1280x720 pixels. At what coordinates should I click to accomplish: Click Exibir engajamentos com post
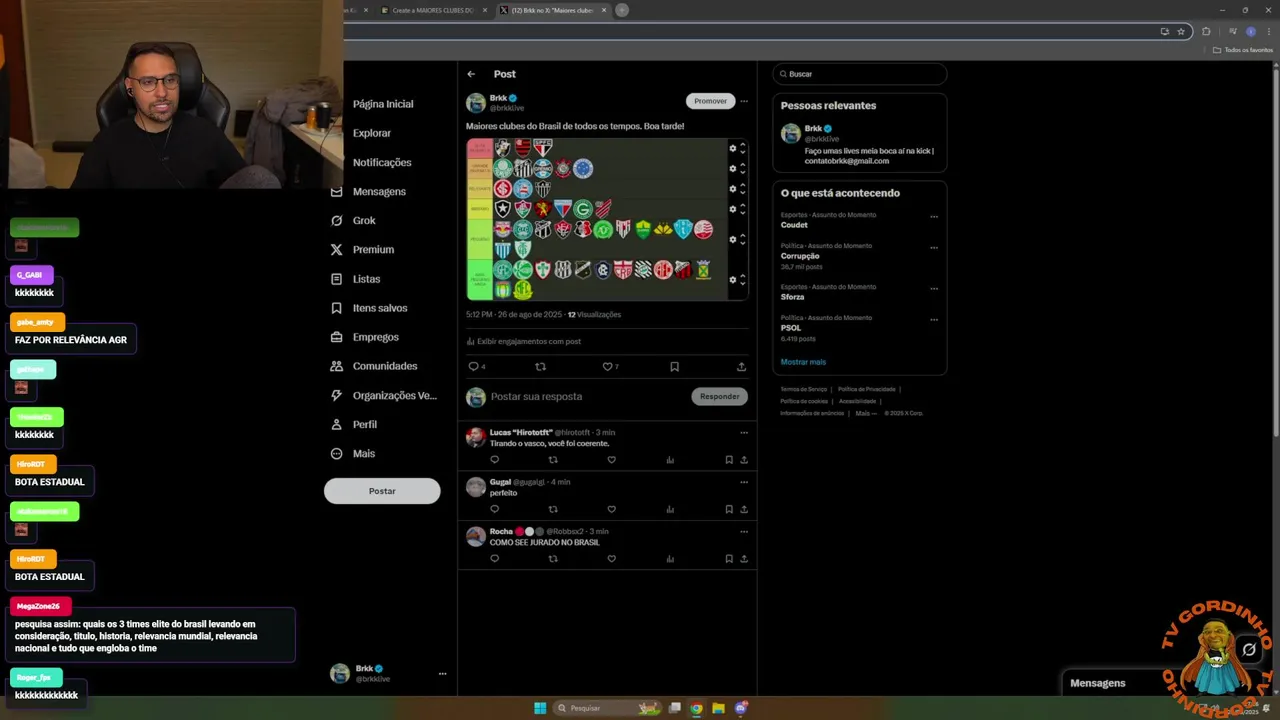click(x=523, y=341)
